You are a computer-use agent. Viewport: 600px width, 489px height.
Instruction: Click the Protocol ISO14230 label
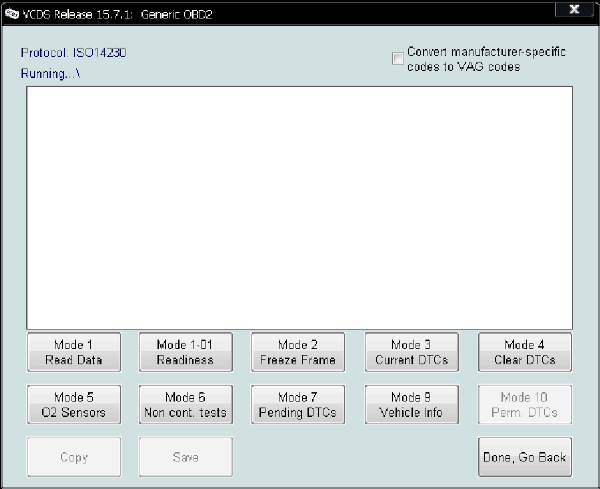pos(73,52)
